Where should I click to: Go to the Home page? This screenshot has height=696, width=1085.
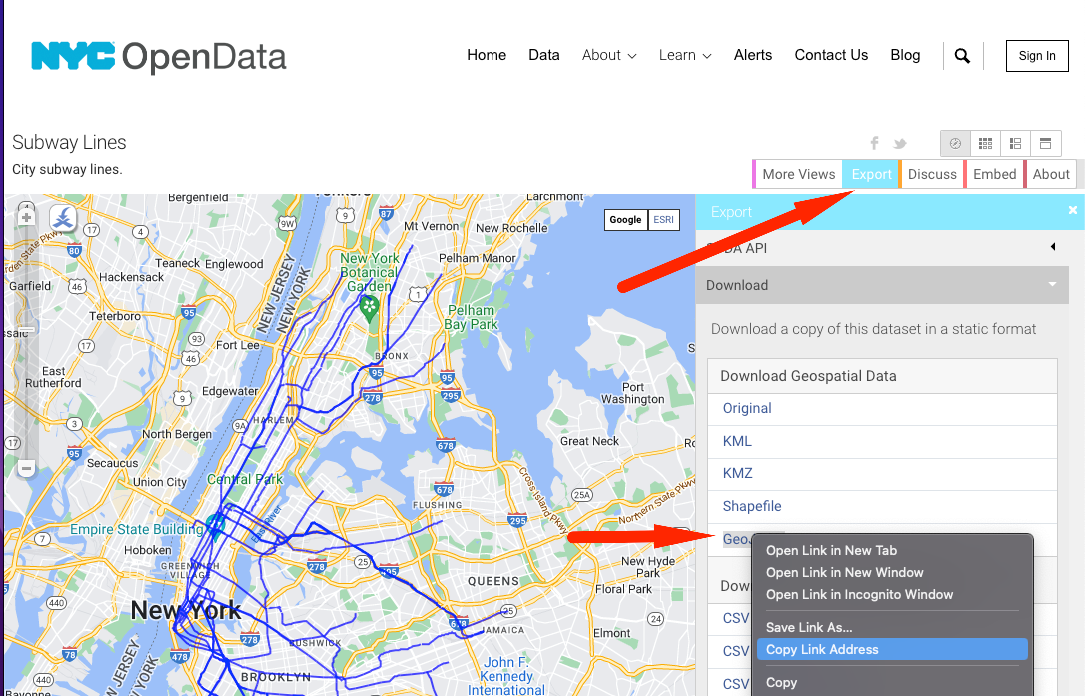486,55
